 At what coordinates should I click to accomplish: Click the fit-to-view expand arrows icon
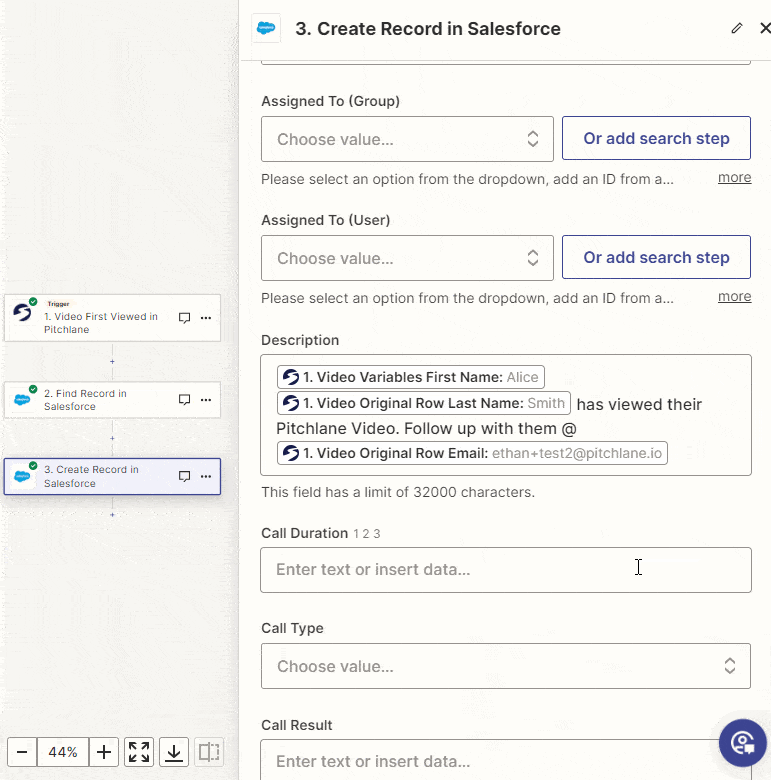coord(139,752)
